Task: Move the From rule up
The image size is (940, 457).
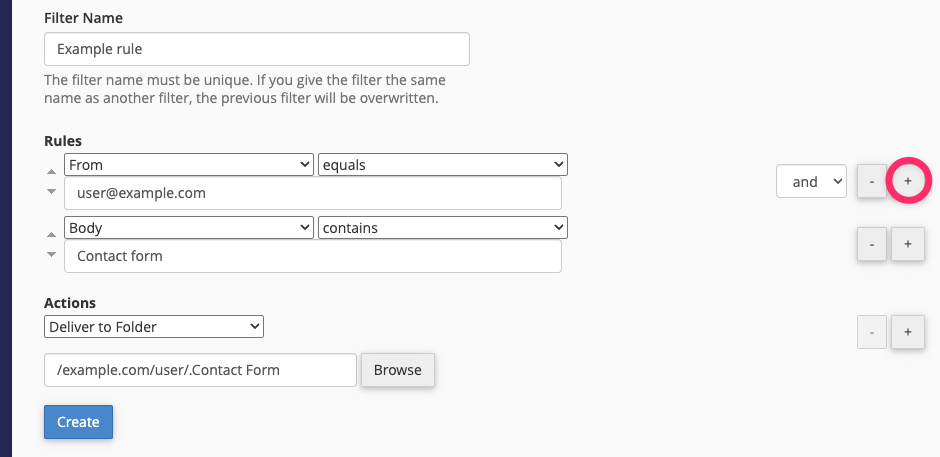Action: [x=52, y=172]
